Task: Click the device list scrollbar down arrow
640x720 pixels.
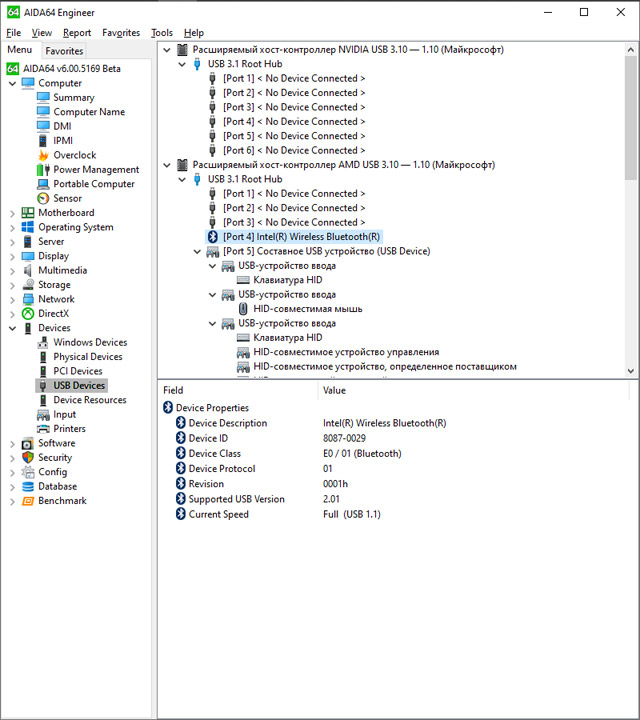Action: [x=631, y=371]
